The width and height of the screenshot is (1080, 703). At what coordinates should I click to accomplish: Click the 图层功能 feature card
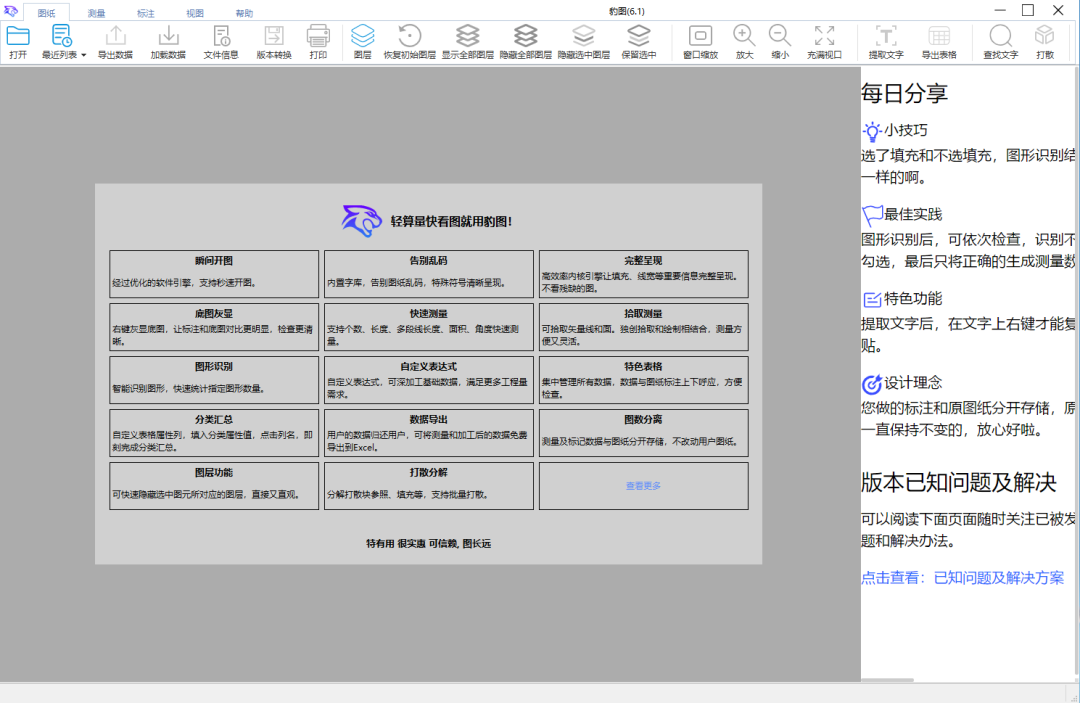click(214, 486)
